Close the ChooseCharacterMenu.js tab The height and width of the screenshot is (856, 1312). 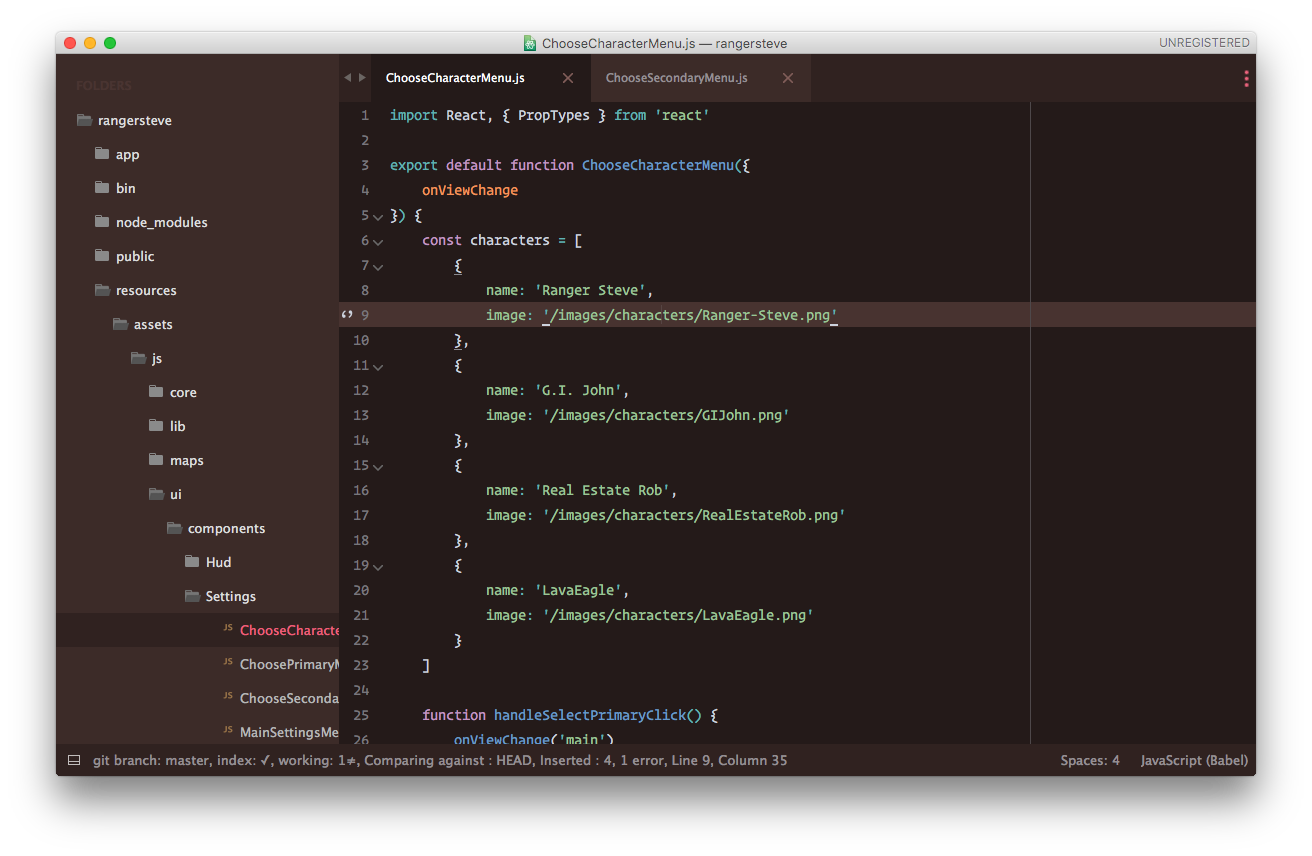click(x=568, y=78)
